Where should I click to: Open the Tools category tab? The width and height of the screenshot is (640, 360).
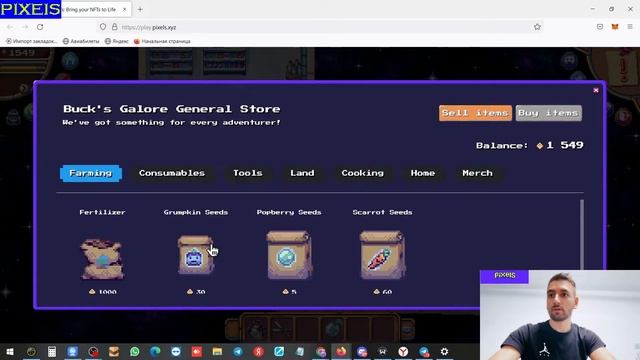click(248, 173)
